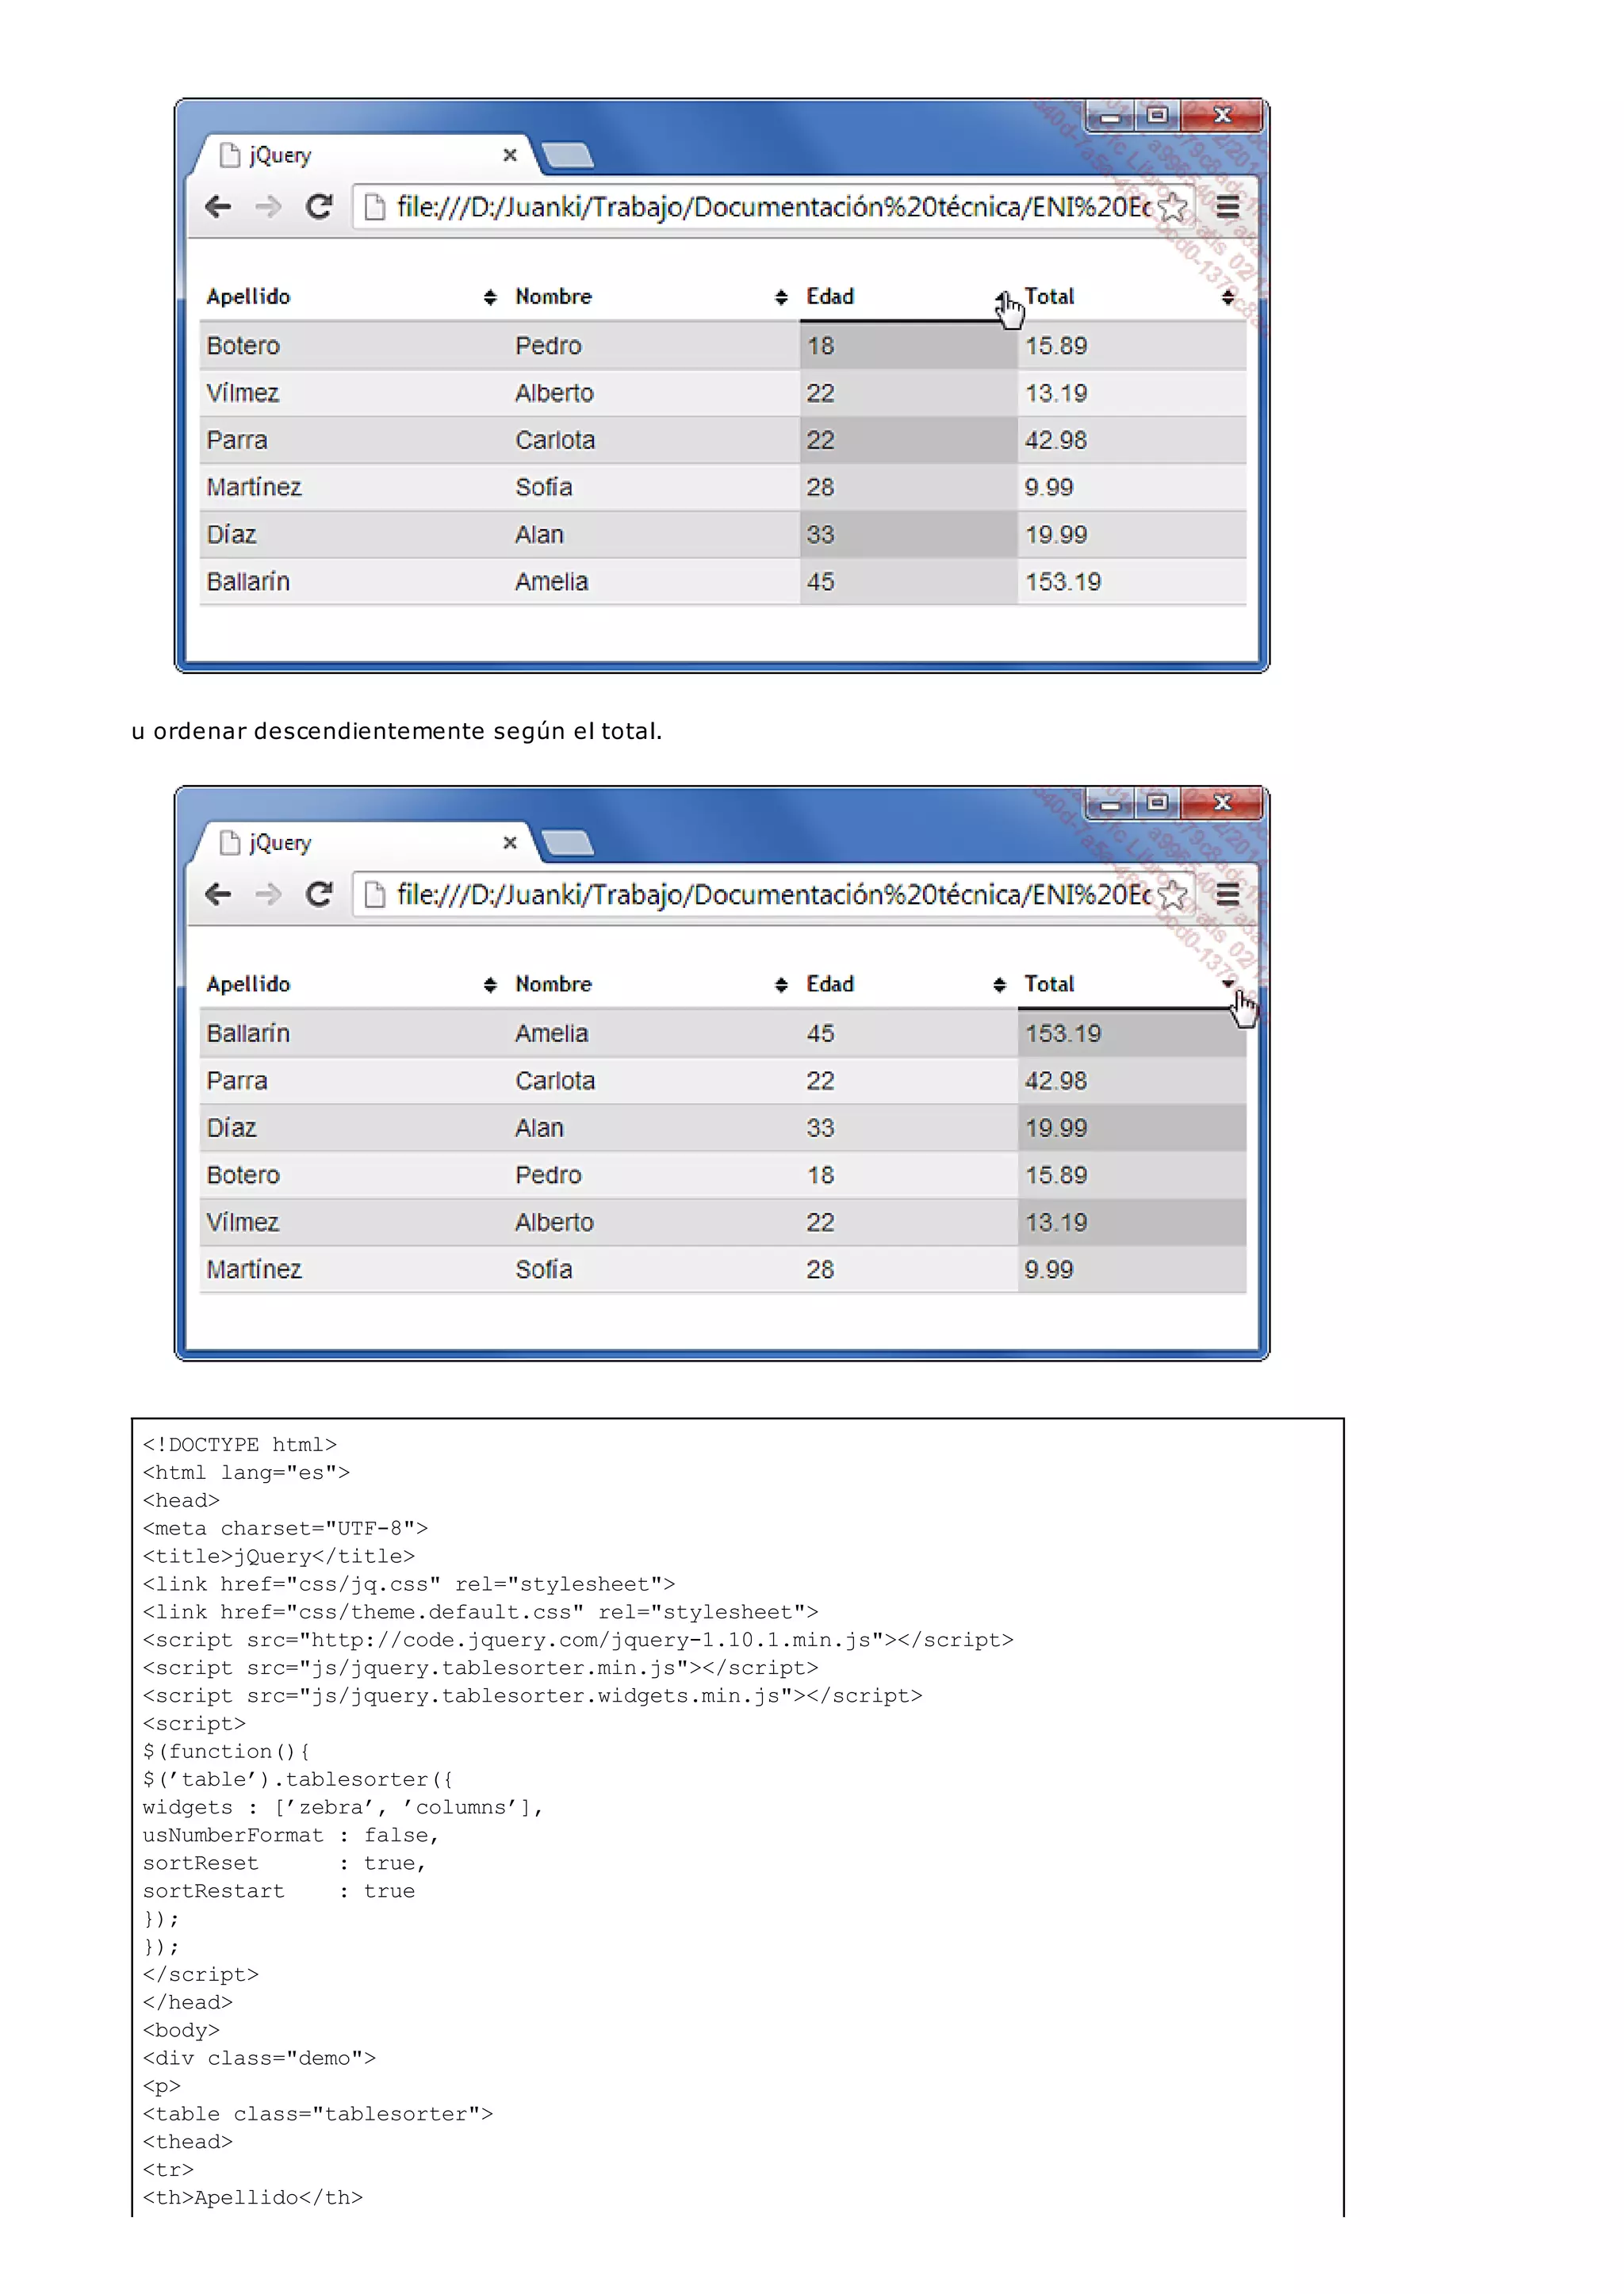Click total '19.99' in the upper table
1624x2294 pixels.
1056,535
